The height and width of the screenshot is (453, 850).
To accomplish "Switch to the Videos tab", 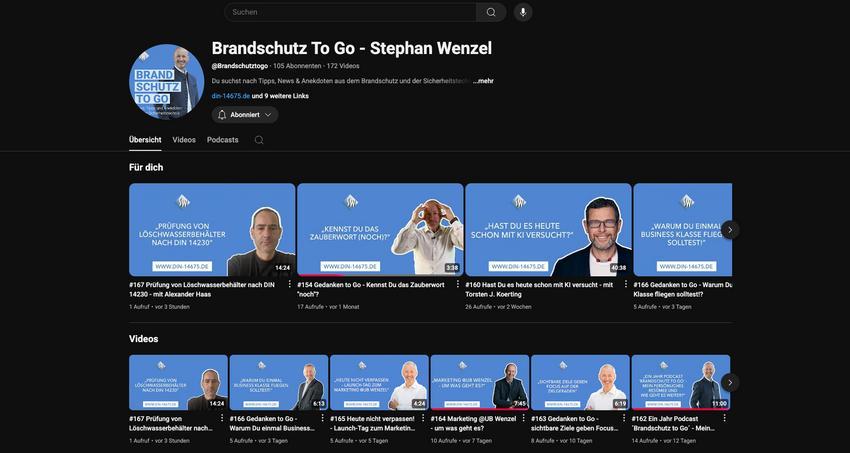I will pos(184,140).
